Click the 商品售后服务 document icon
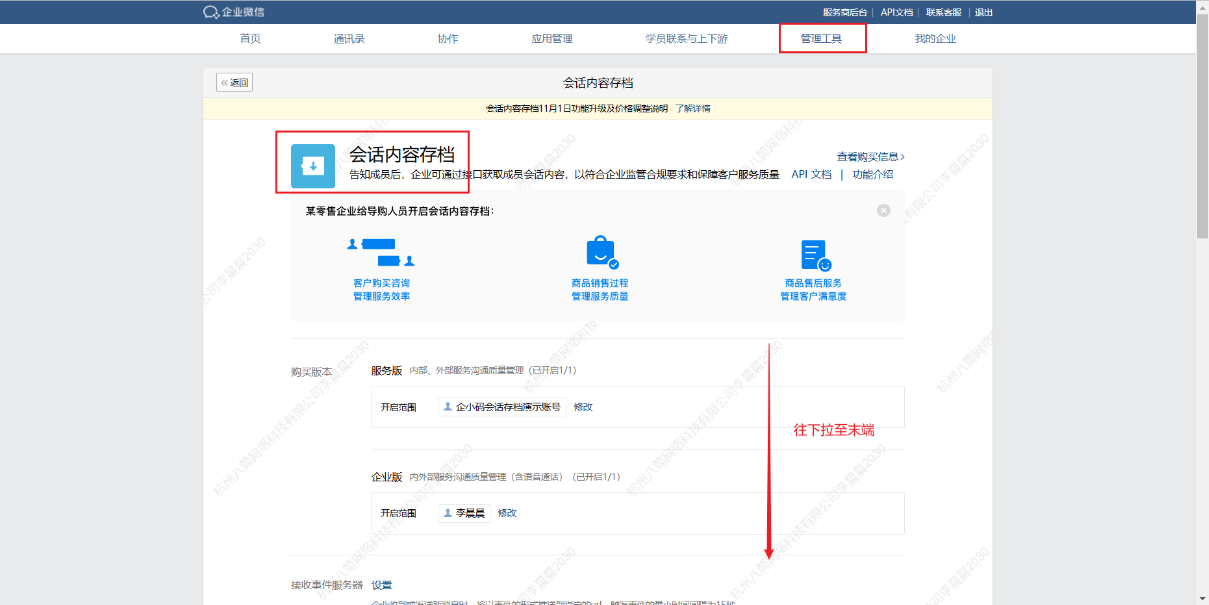 pyautogui.click(x=815, y=255)
